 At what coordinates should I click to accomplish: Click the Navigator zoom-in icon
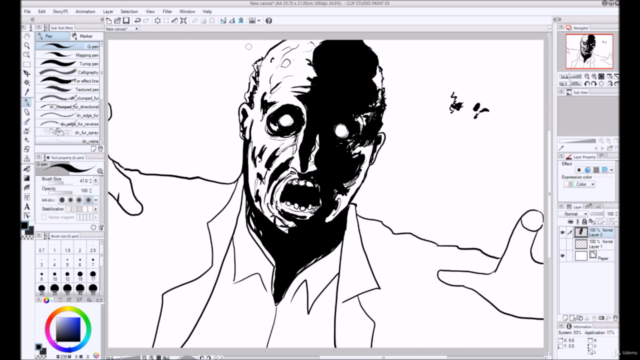tap(594, 76)
